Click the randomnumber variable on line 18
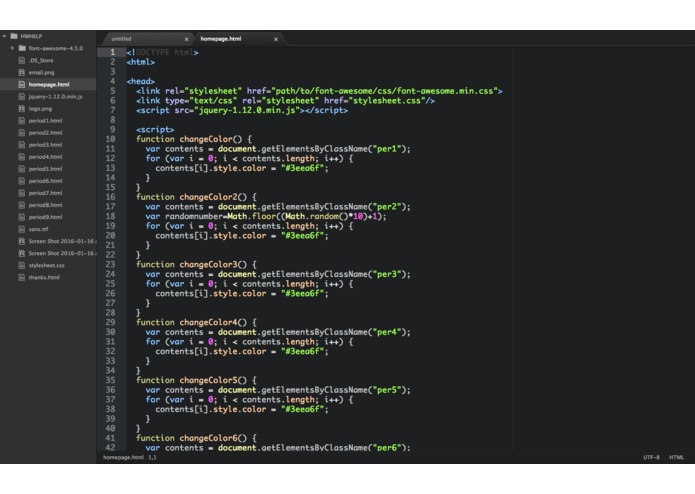Viewport: 695px width, 494px height. click(194, 217)
